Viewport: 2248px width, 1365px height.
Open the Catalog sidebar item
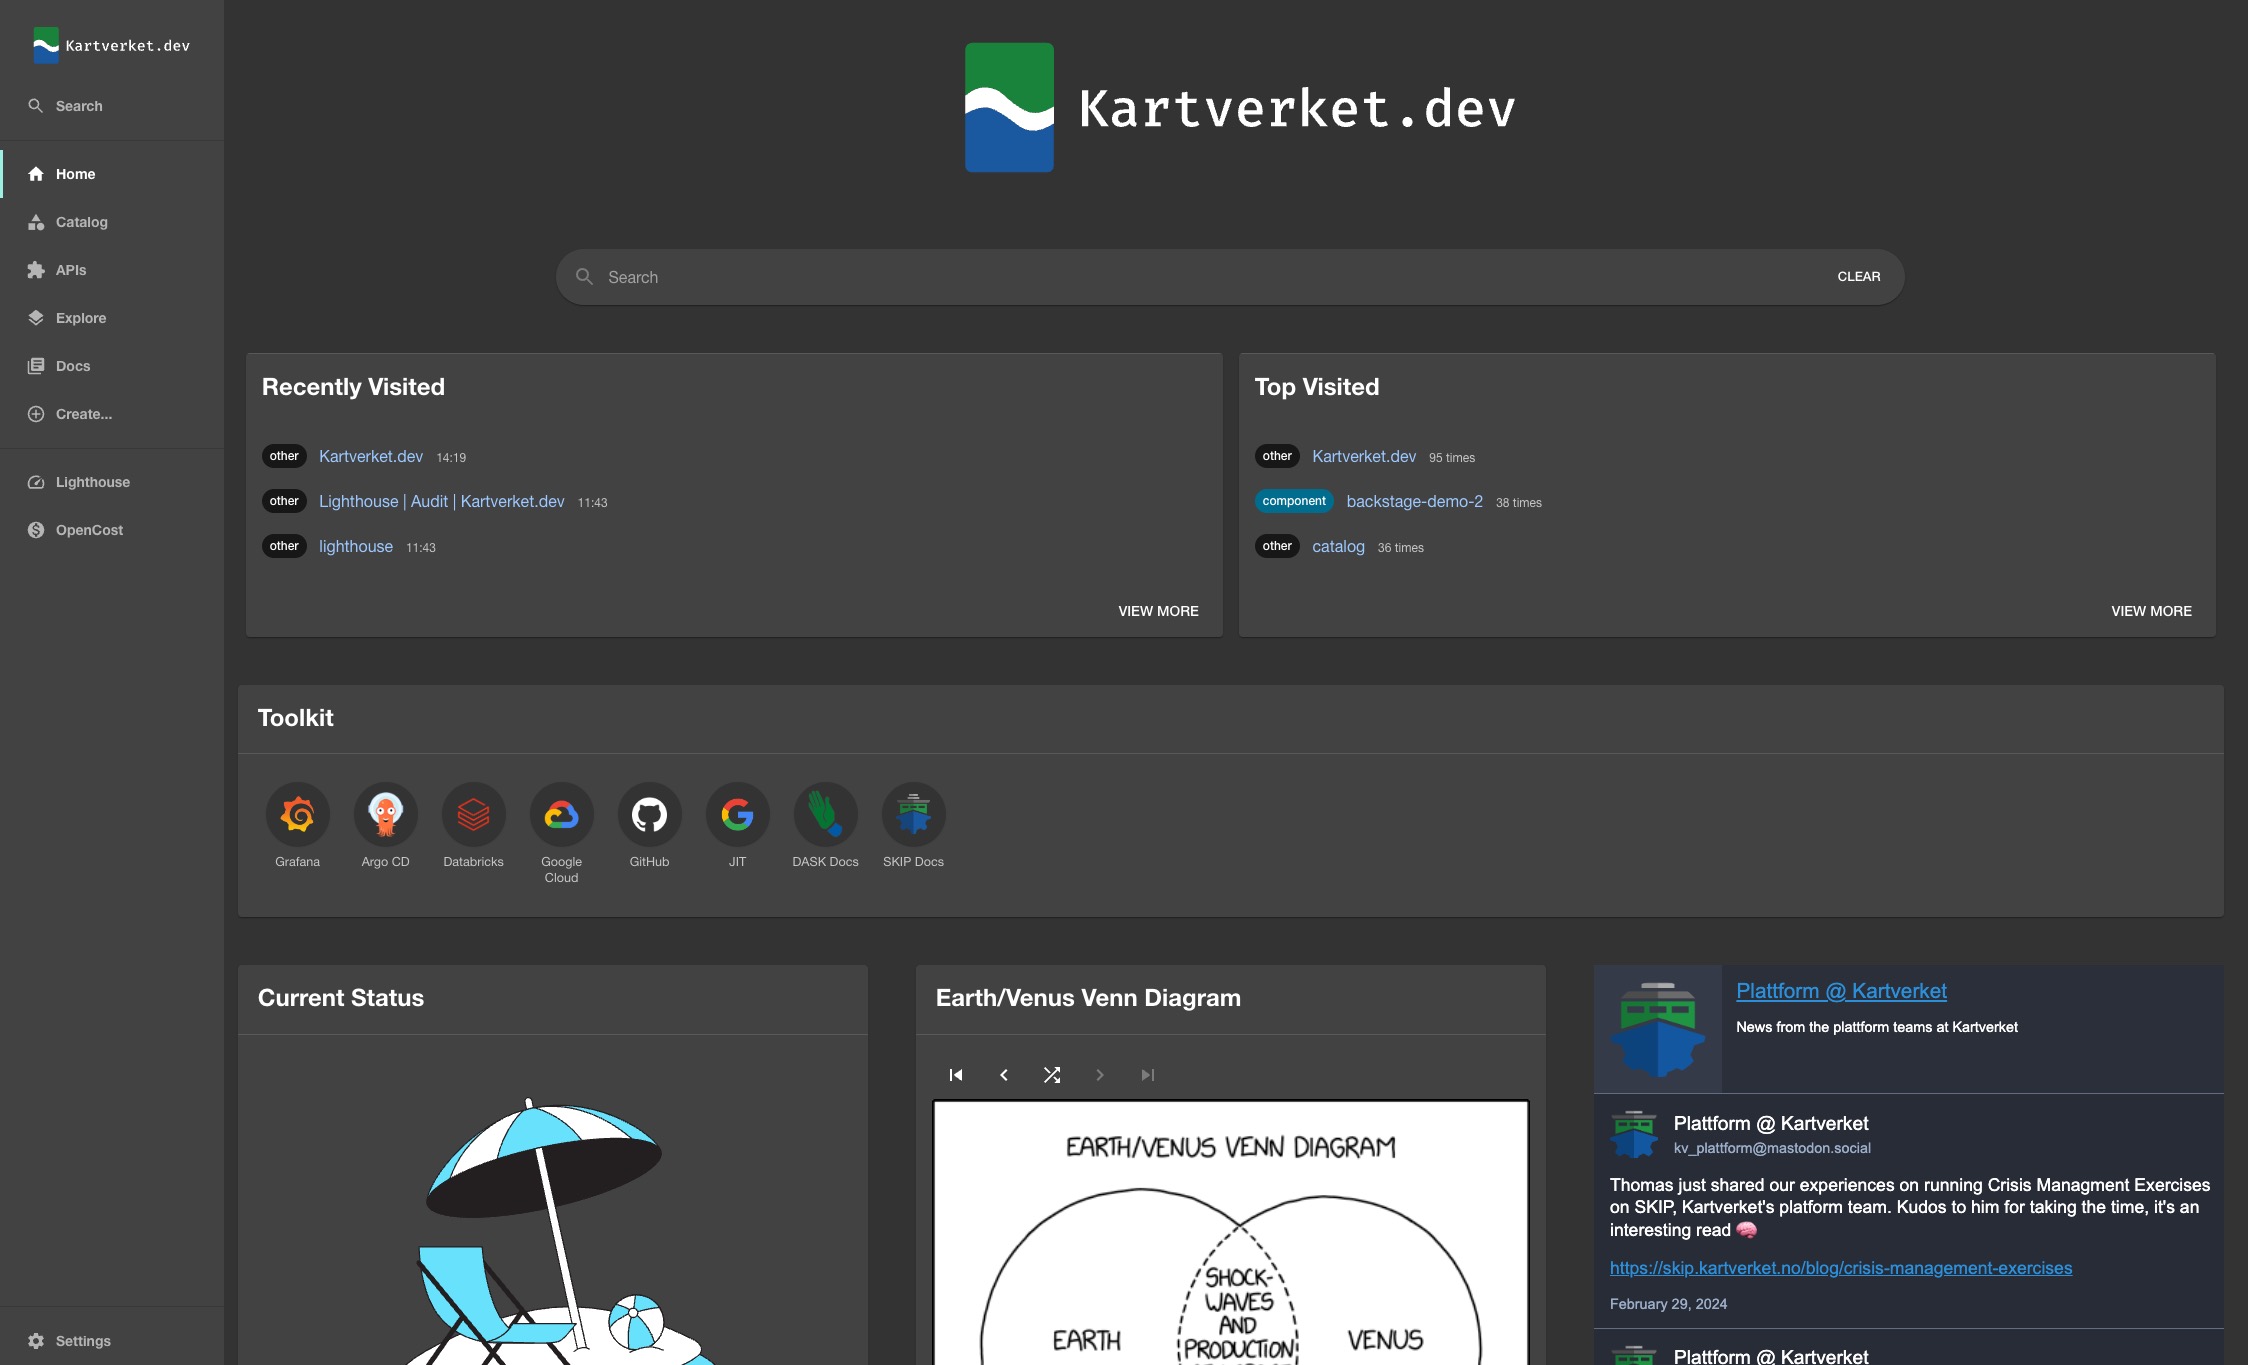81,222
